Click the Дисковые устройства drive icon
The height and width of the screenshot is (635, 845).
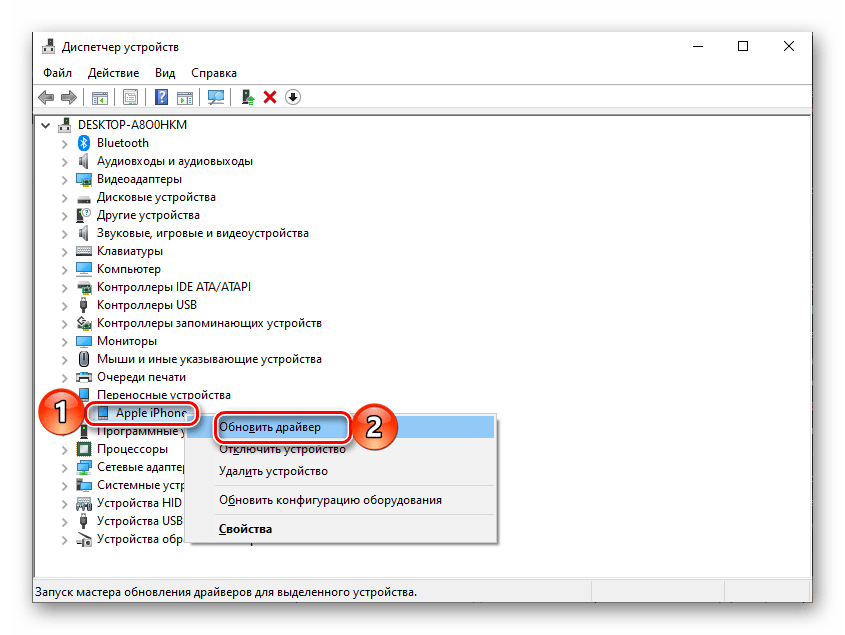pos(84,198)
